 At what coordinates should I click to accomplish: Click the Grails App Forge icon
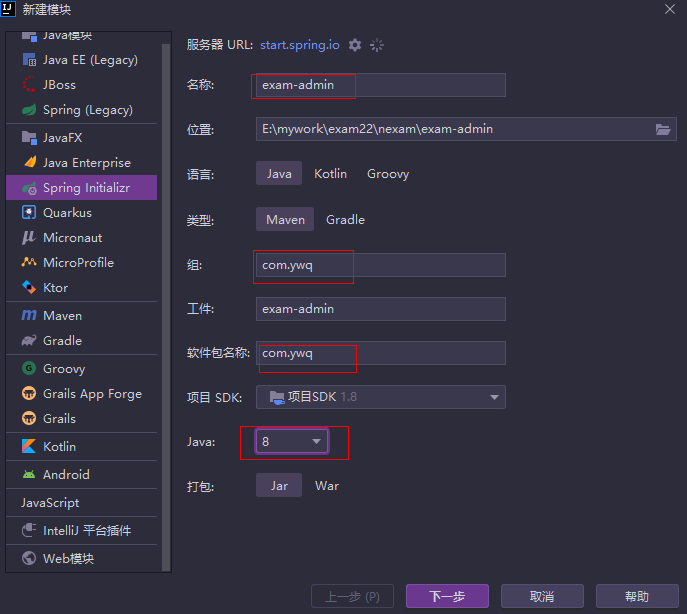point(29,393)
